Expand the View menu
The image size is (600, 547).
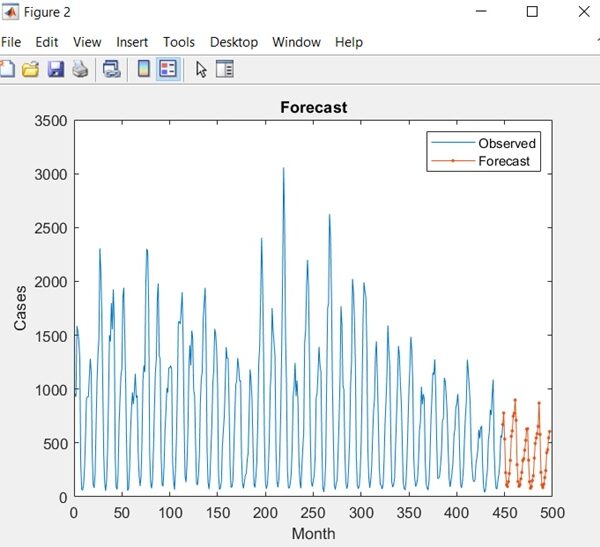pyautogui.click(x=87, y=42)
